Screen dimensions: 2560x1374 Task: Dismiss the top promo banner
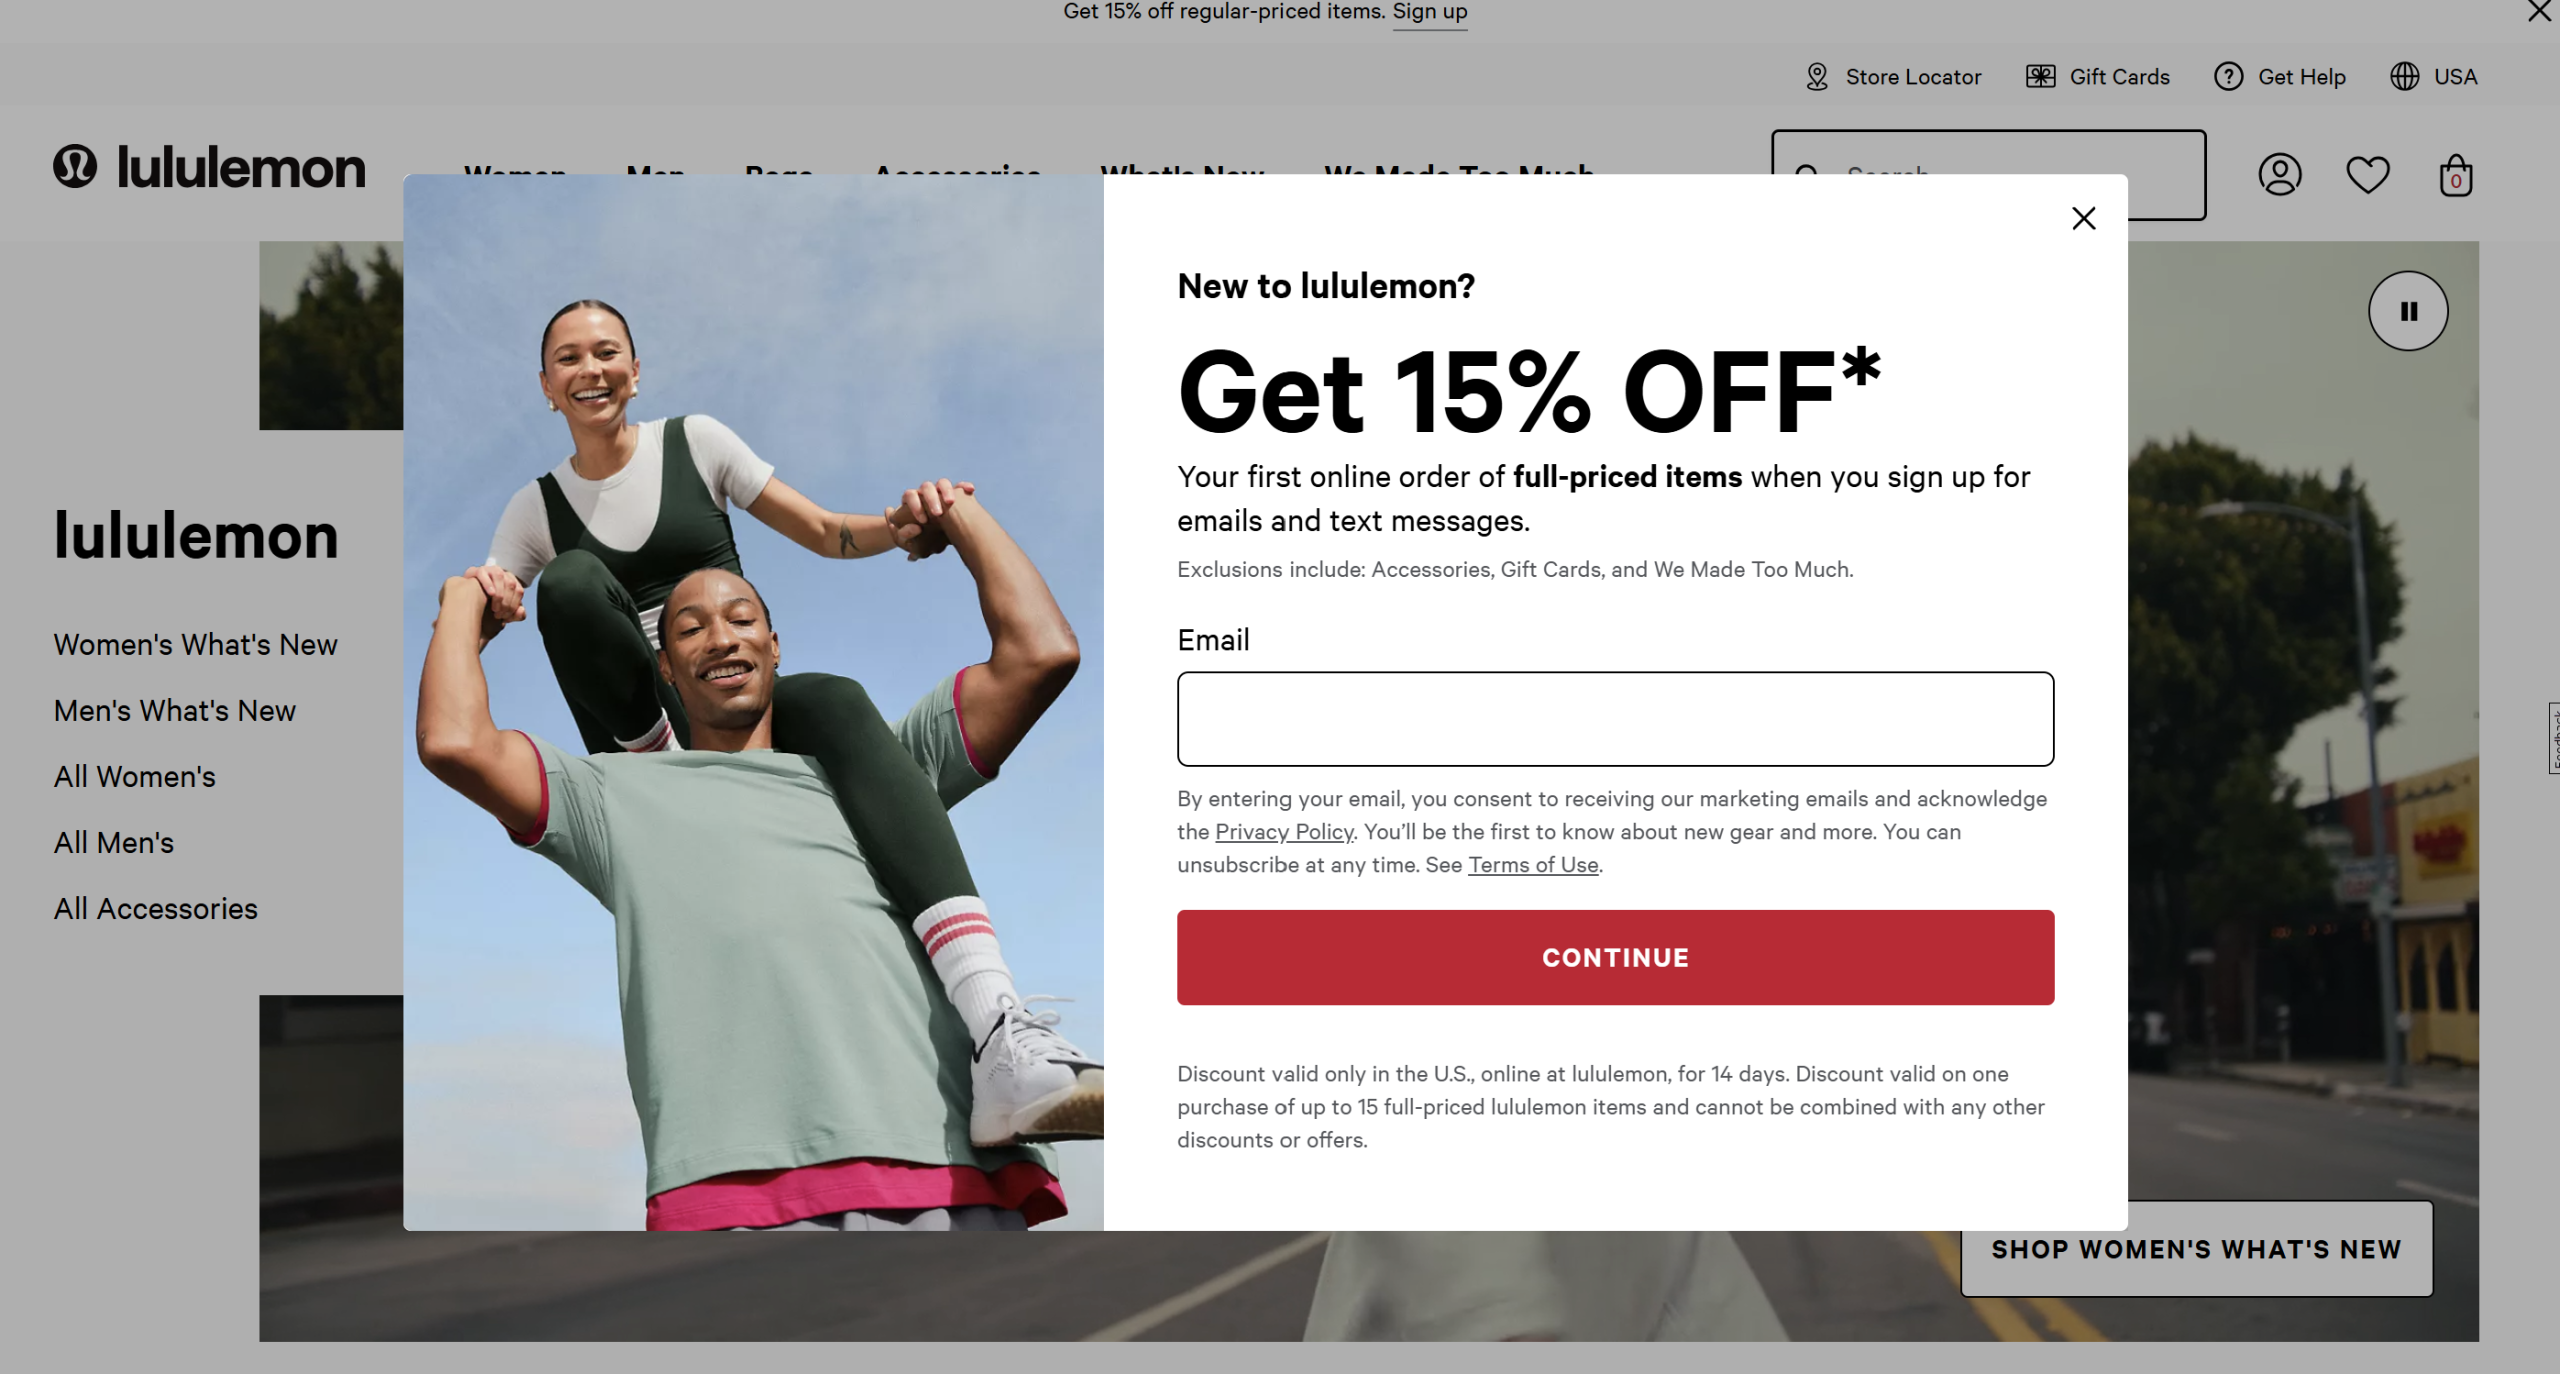(2539, 12)
